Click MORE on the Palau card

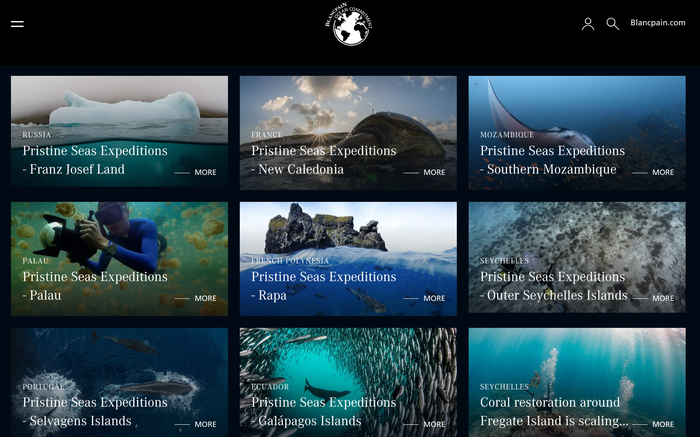coord(205,298)
